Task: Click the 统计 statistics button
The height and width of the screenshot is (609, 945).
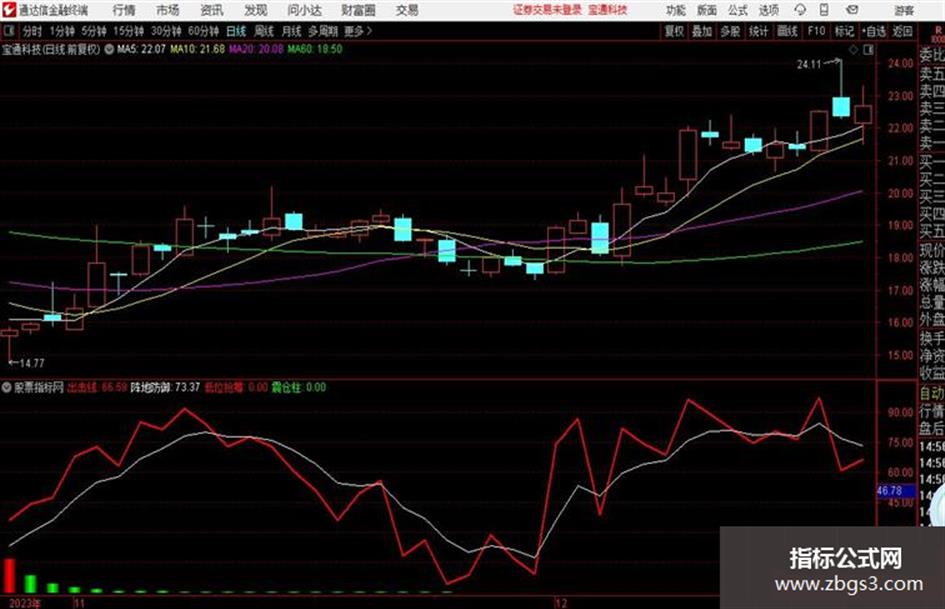Action: tap(759, 31)
